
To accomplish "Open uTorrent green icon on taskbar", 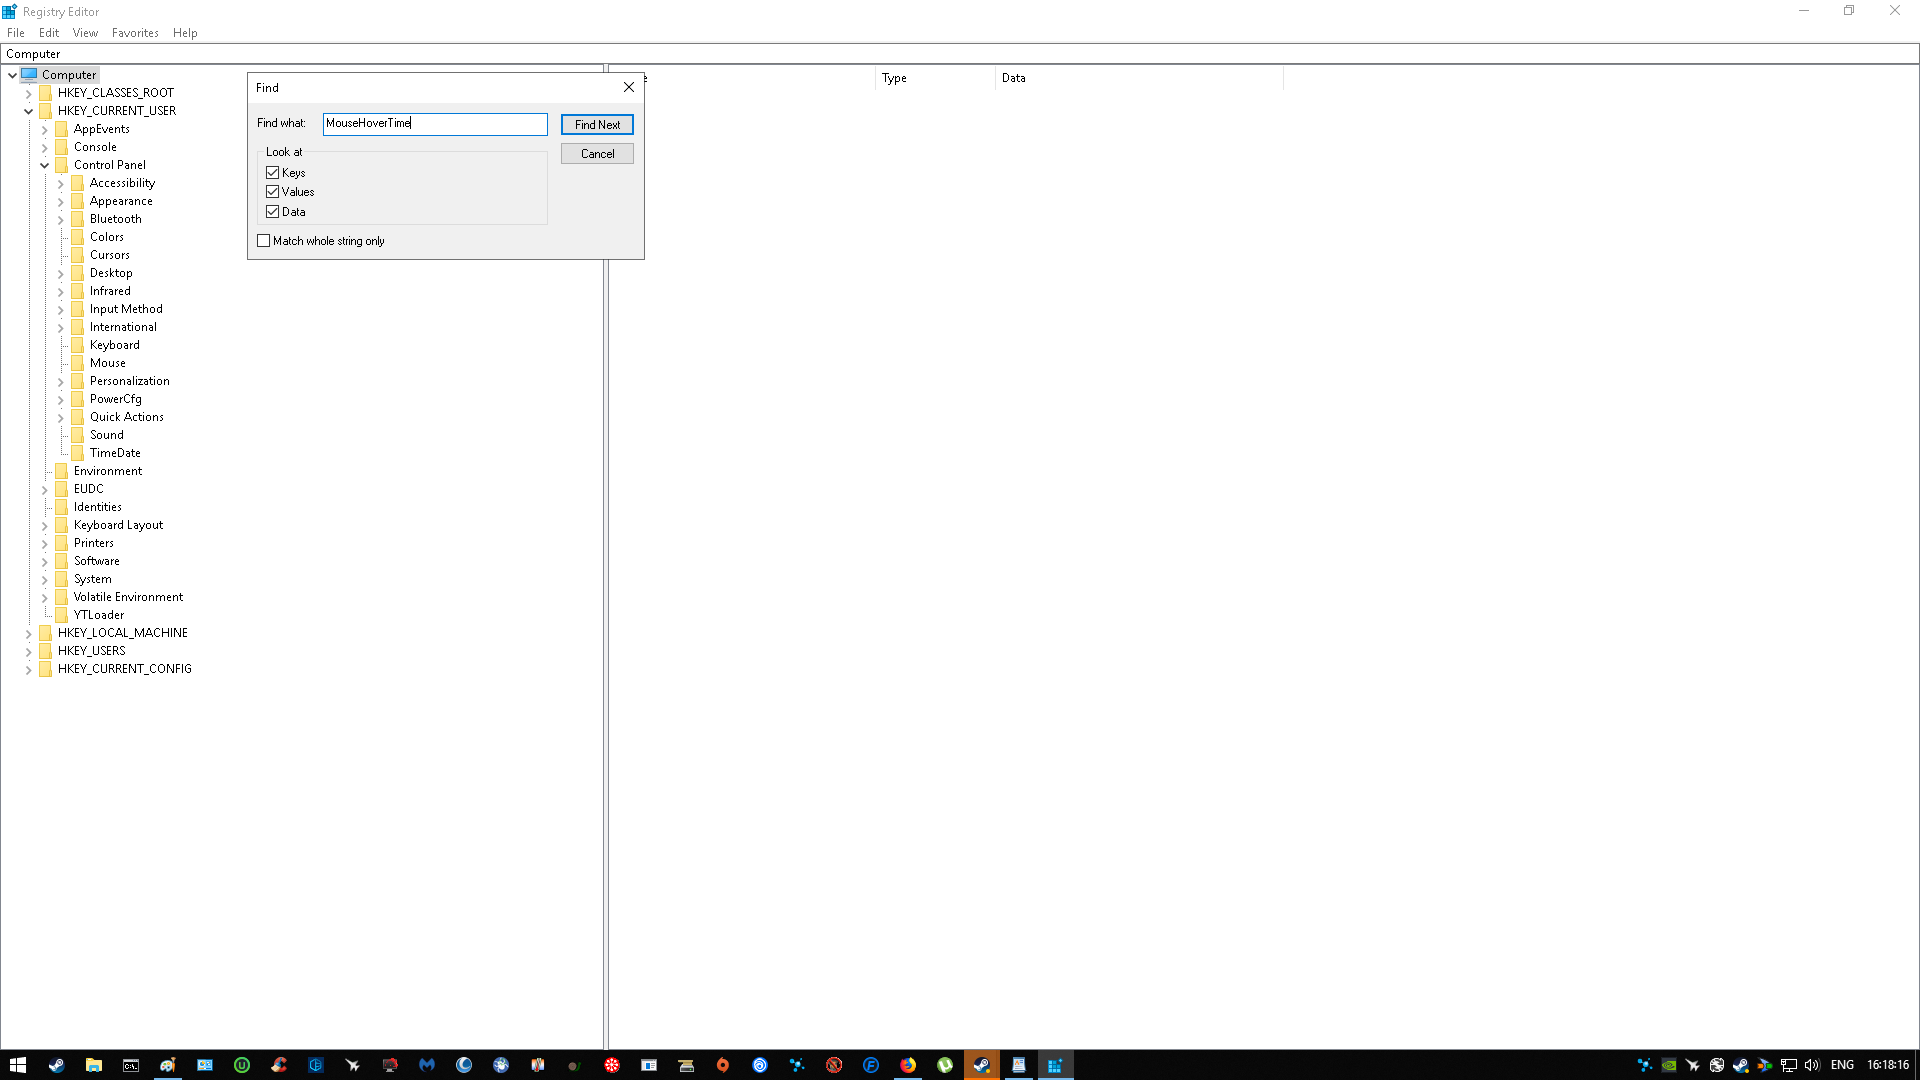I will pyautogui.click(x=945, y=1065).
